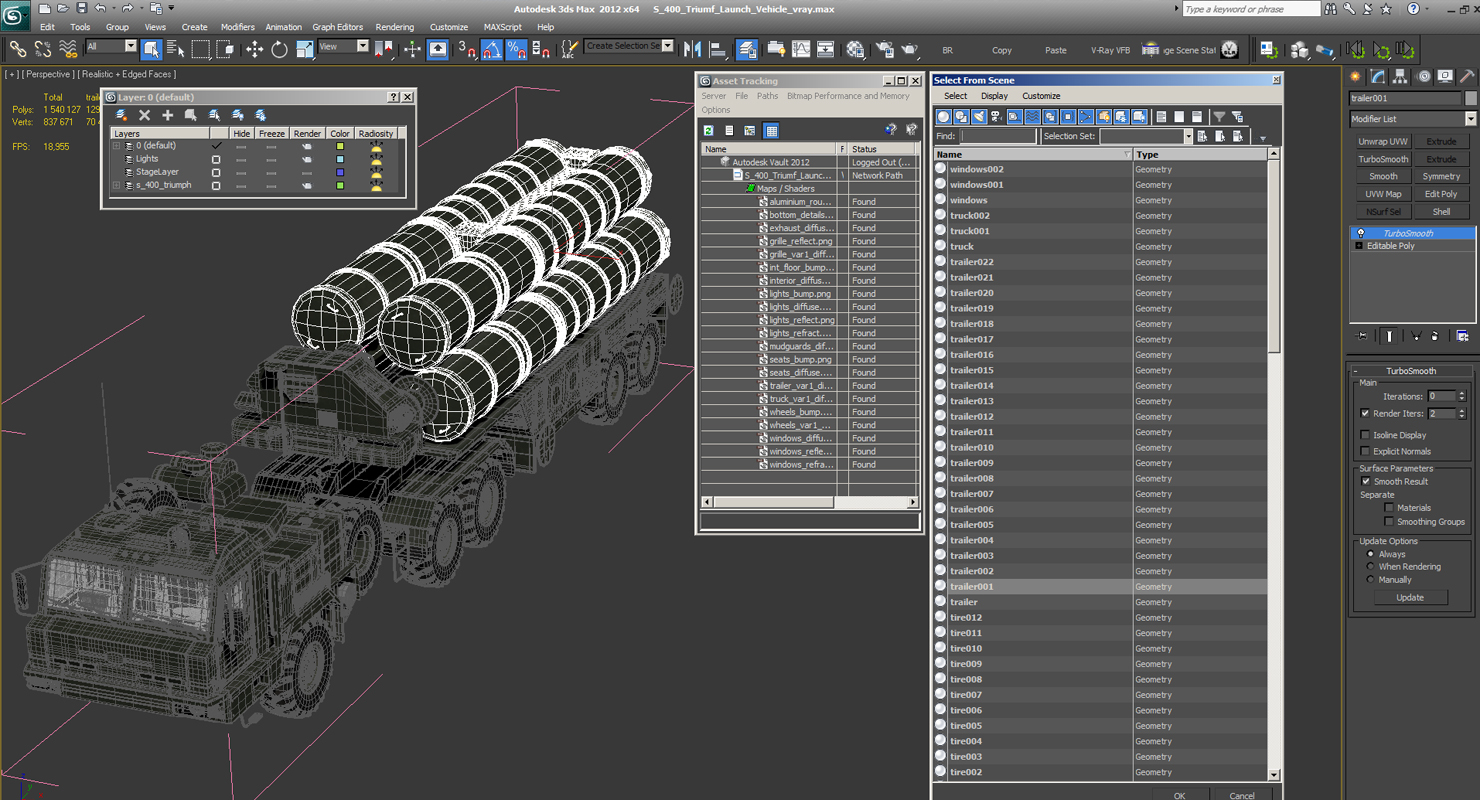Confirm selection with the OK button
The width and height of the screenshot is (1480, 800).
[1179, 795]
